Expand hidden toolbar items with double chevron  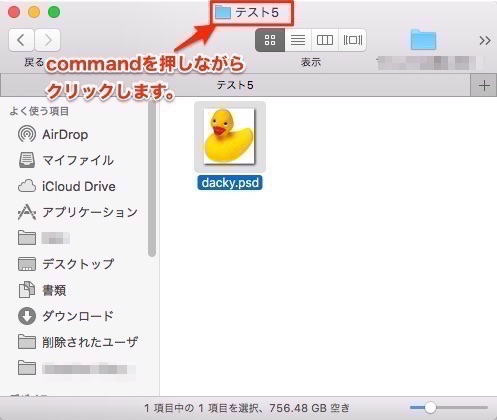(x=485, y=41)
